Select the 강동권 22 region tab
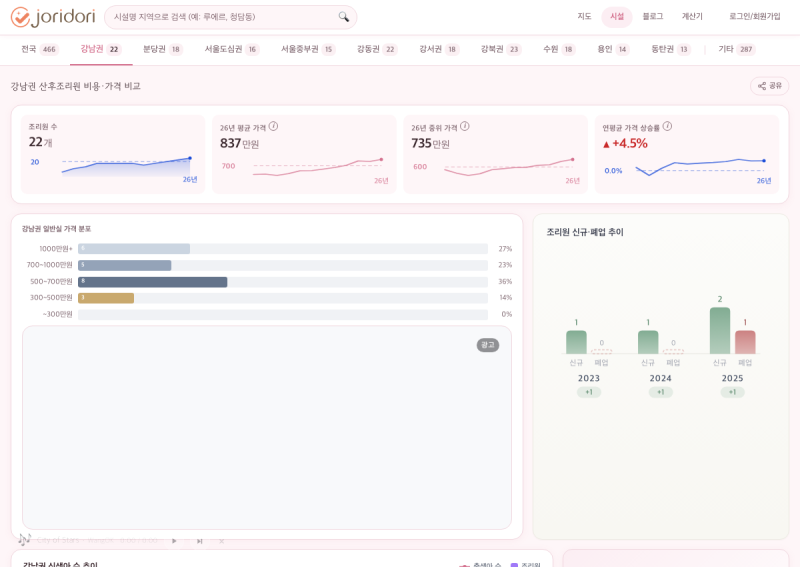 click(377, 49)
